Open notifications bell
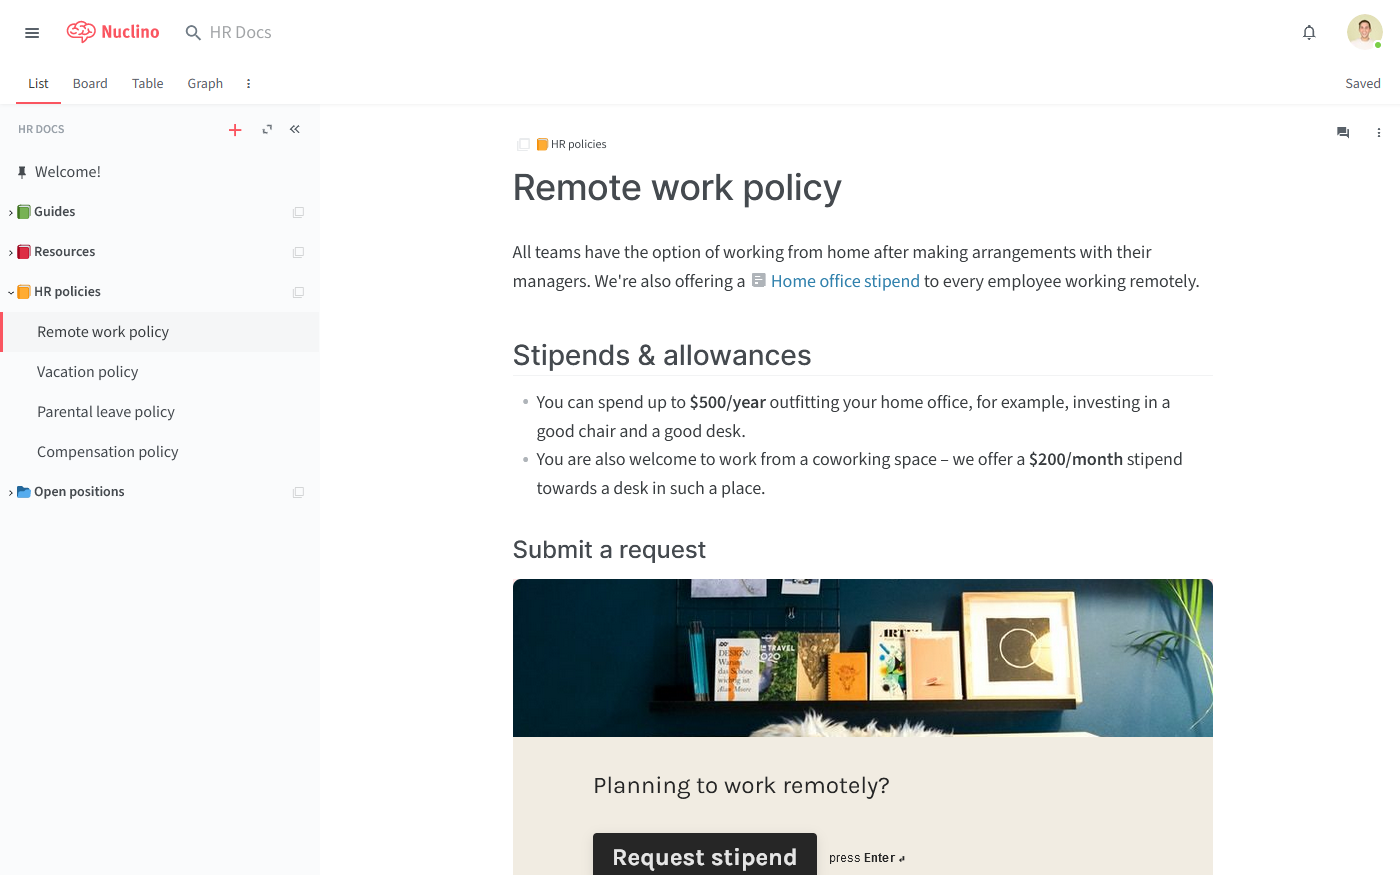This screenshot has width=1400, height=875. click(x=1309, y=33)
